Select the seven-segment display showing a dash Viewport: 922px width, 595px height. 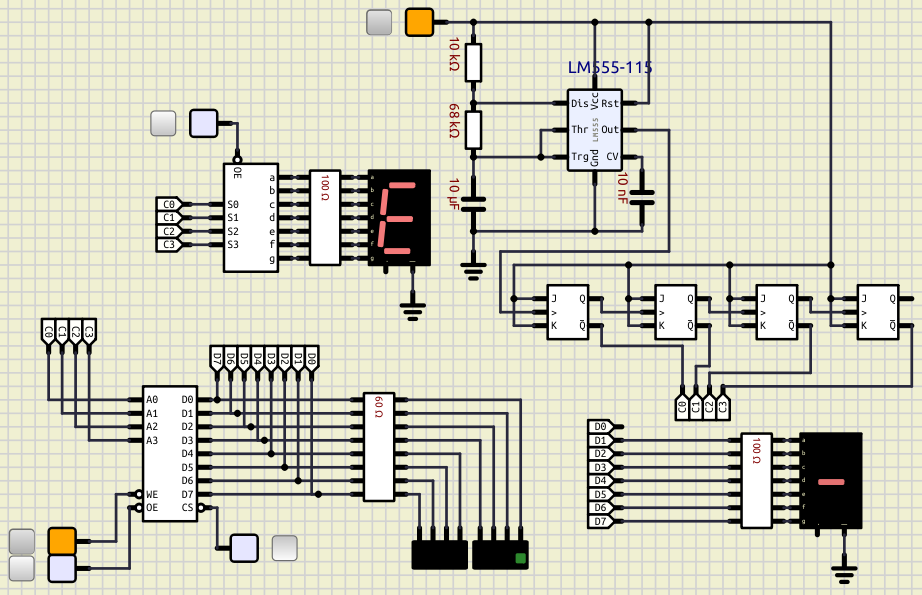(x=831, y=481)
